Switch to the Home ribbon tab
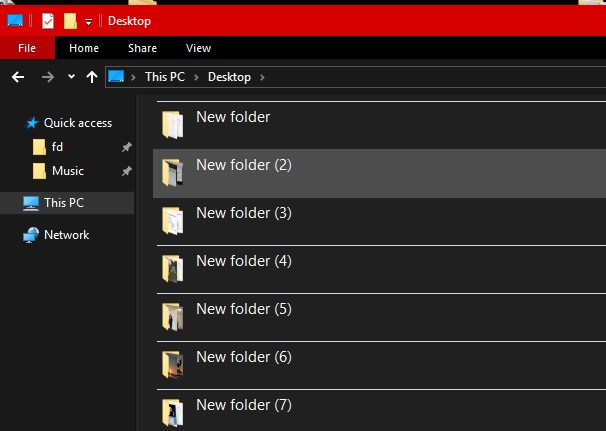 point(84,48)
